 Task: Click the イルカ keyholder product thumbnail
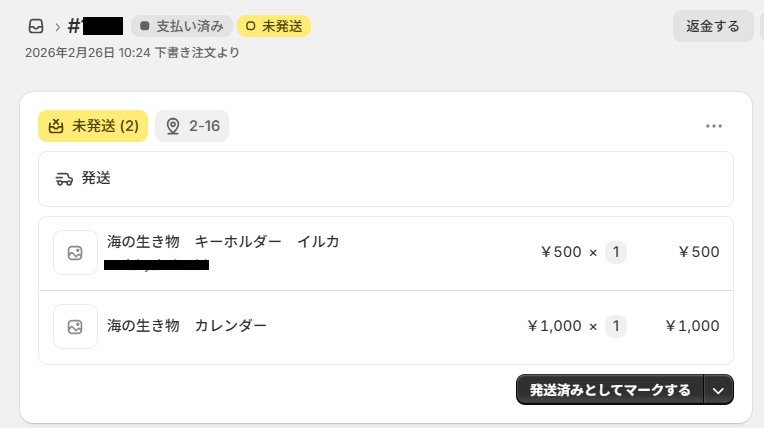[75, 252]
